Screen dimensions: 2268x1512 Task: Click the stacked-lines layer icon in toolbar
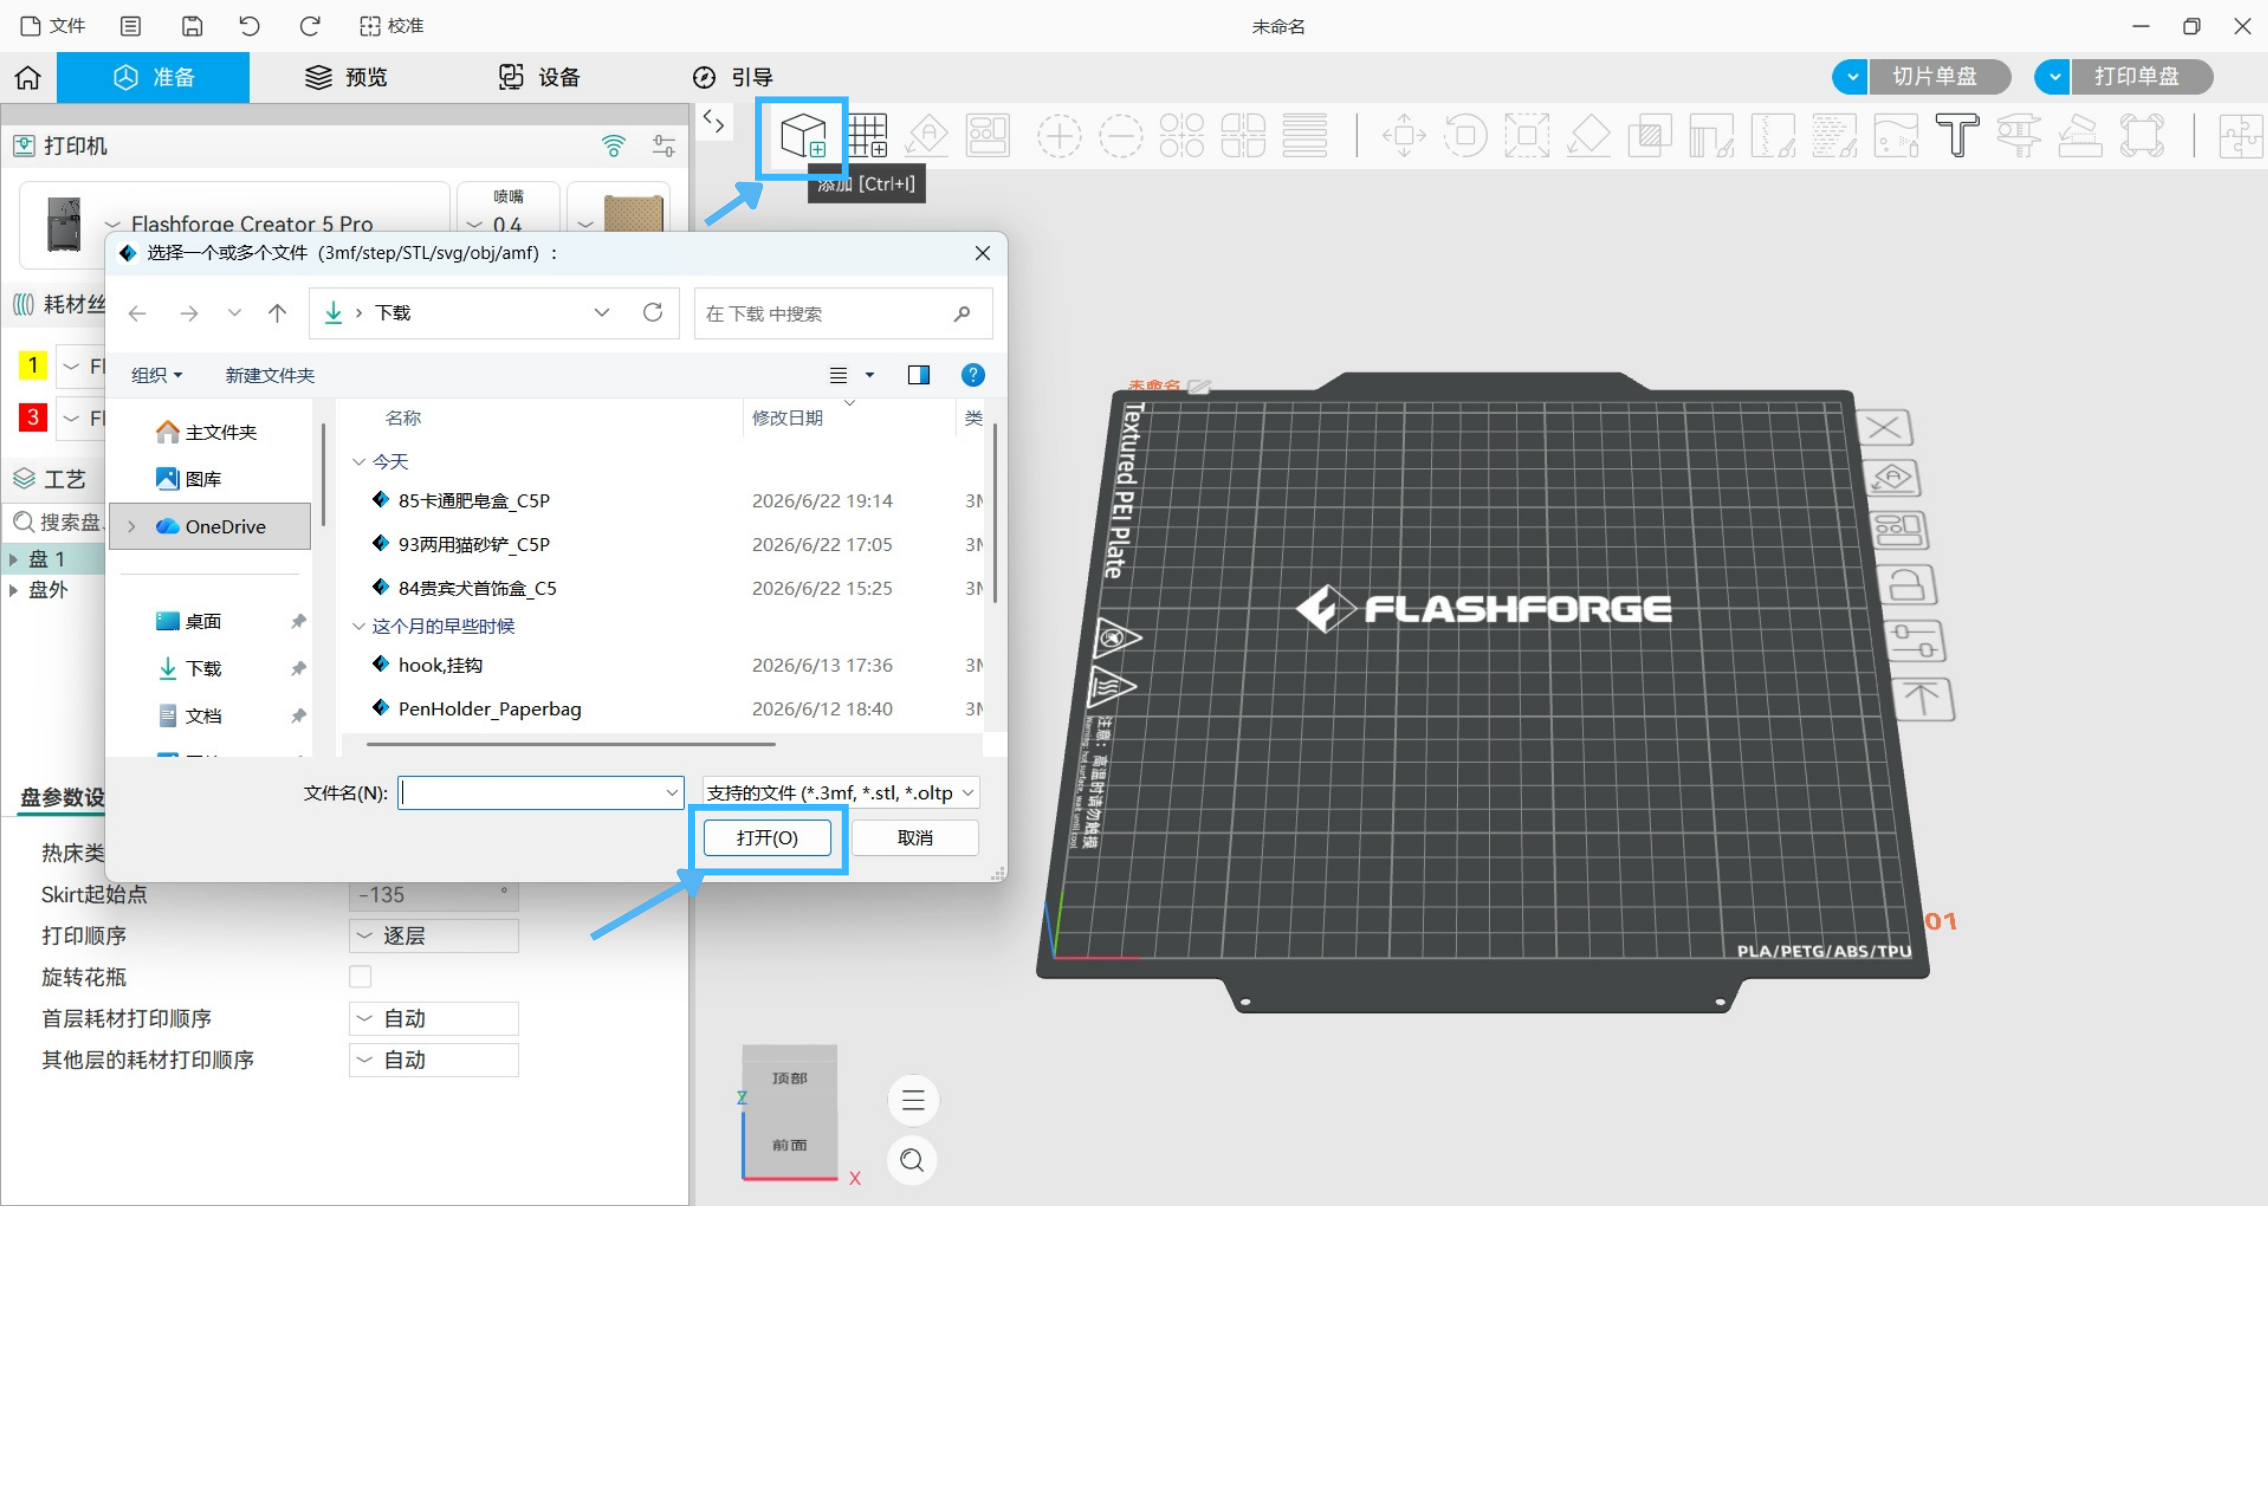(1305, 136)
